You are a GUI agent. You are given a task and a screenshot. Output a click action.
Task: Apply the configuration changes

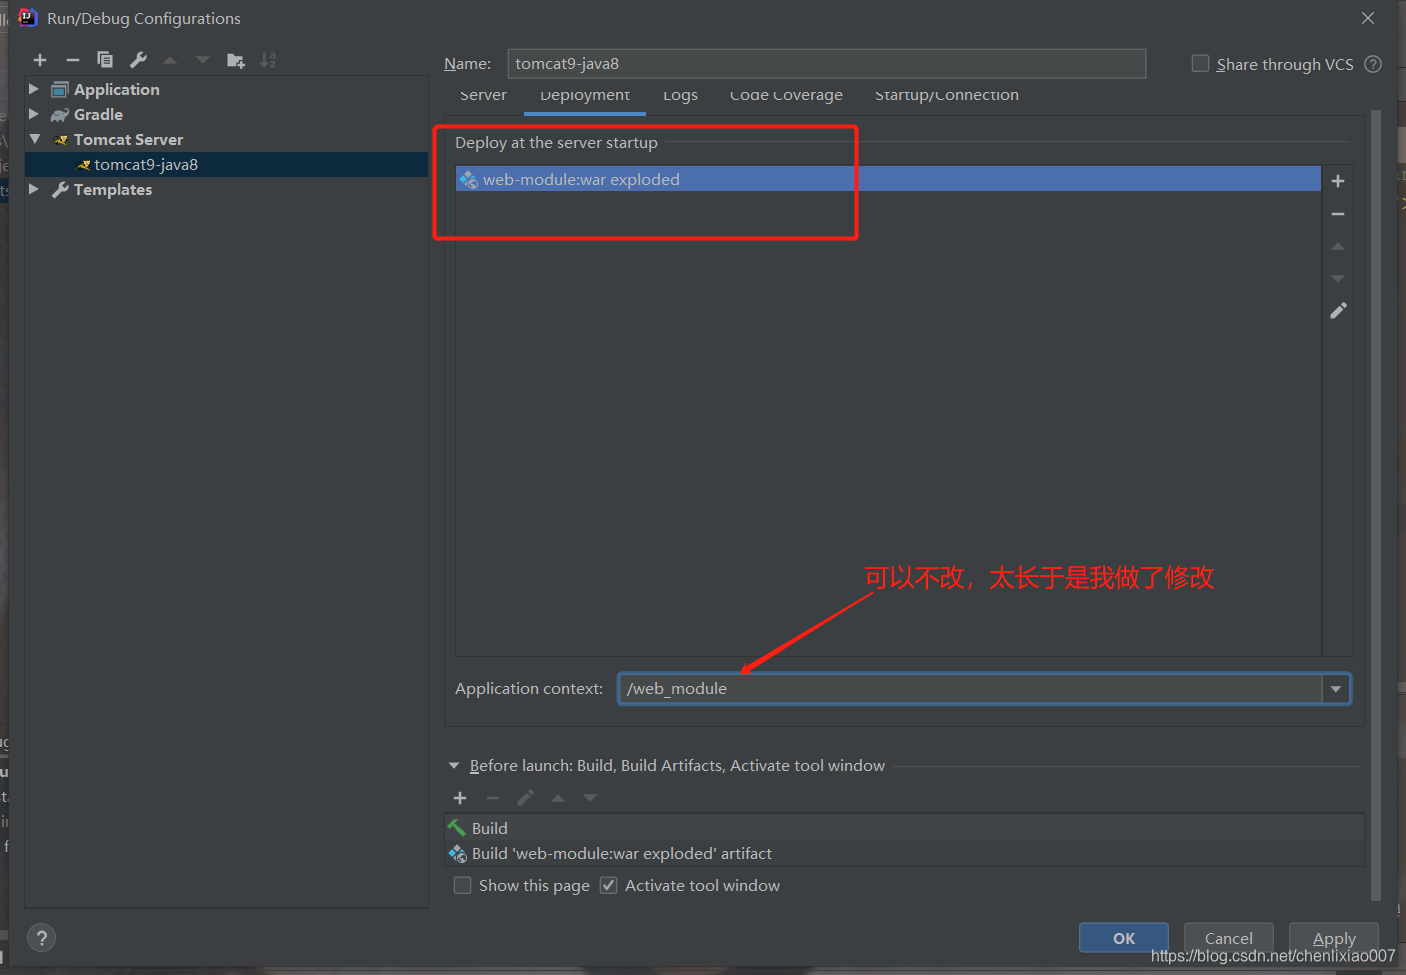click(x=1334, y=938)
